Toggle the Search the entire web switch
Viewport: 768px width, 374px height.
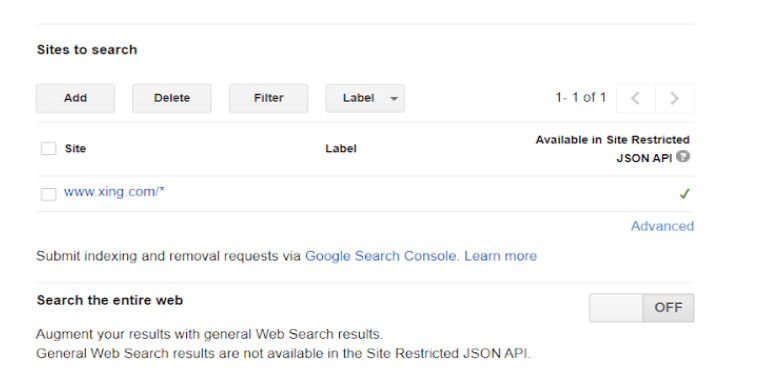(641, 307)
